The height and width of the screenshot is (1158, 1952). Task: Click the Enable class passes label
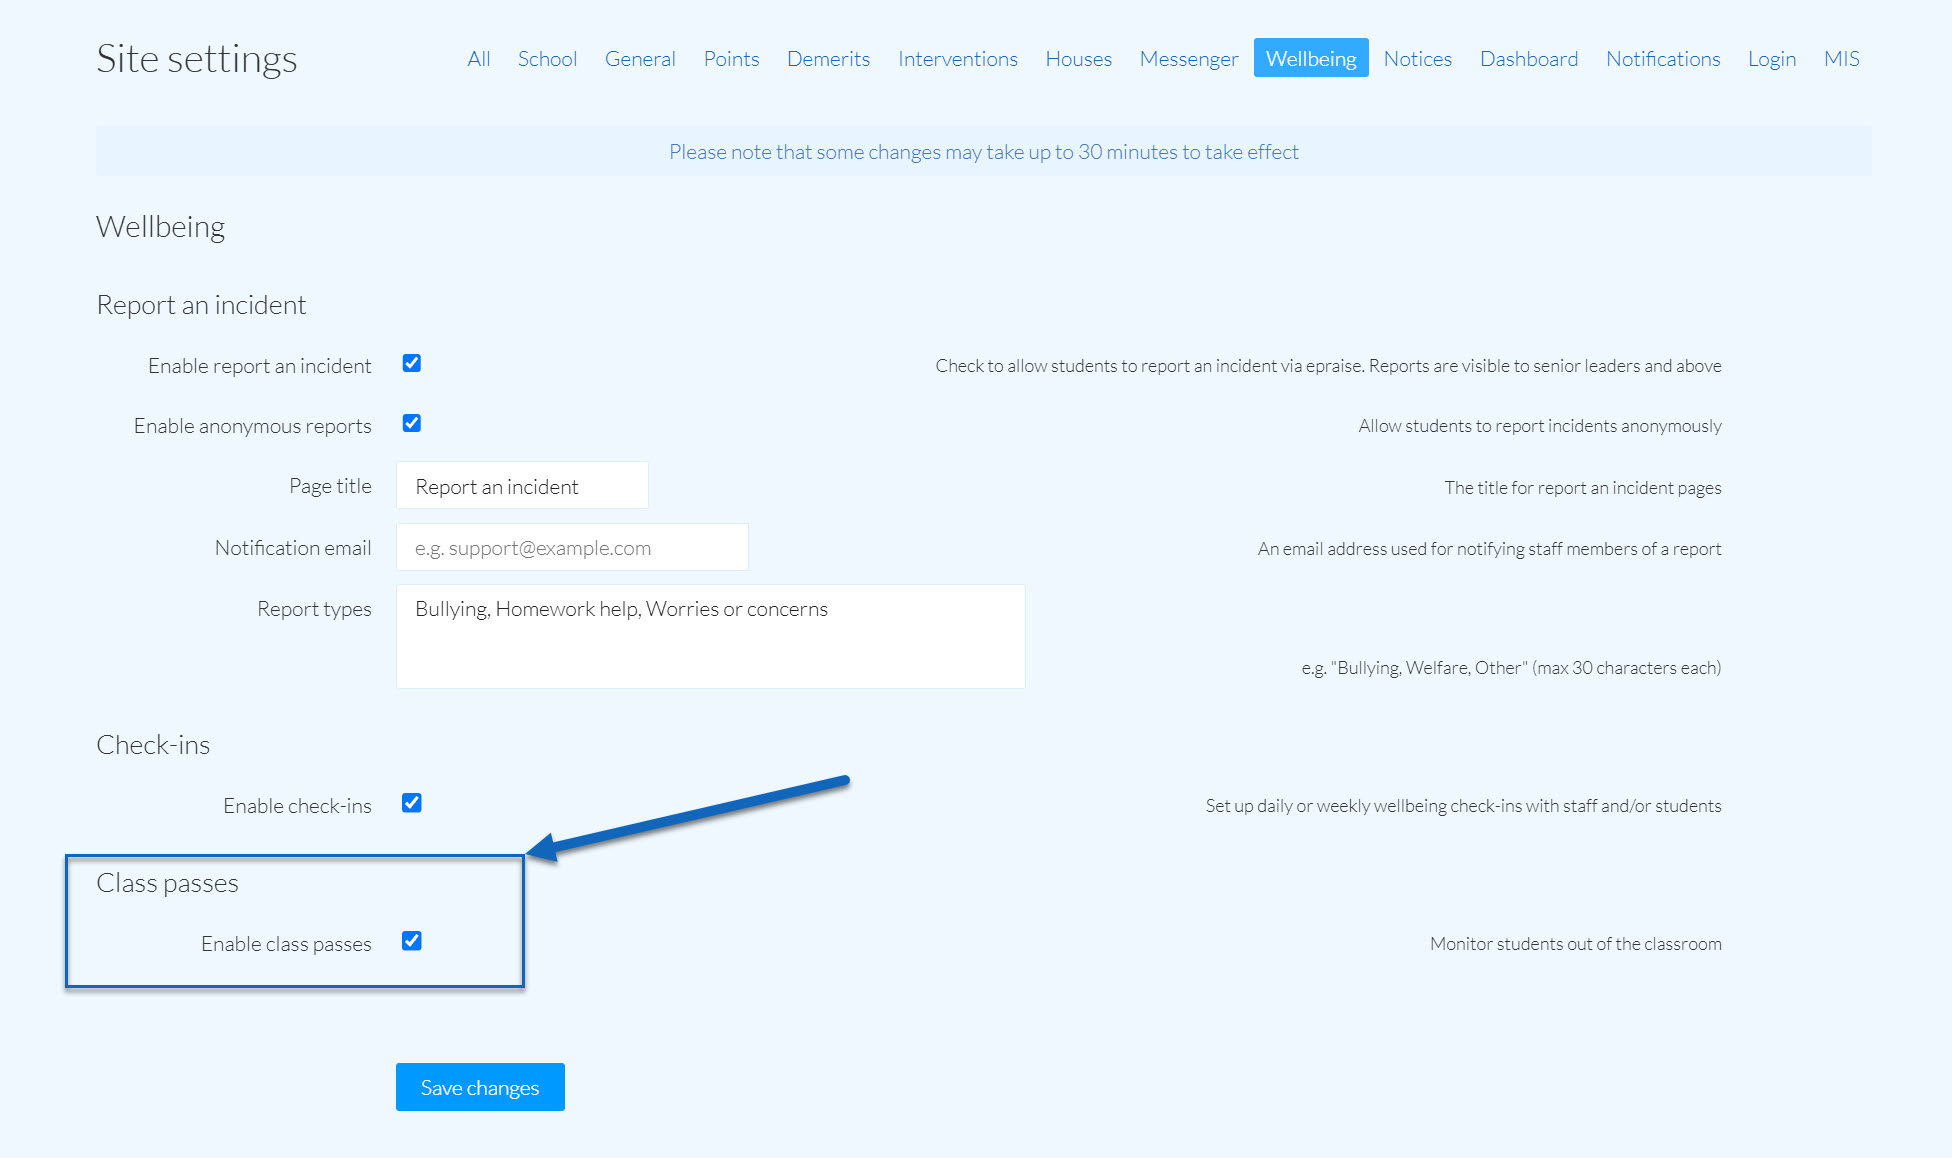[286, 944]
